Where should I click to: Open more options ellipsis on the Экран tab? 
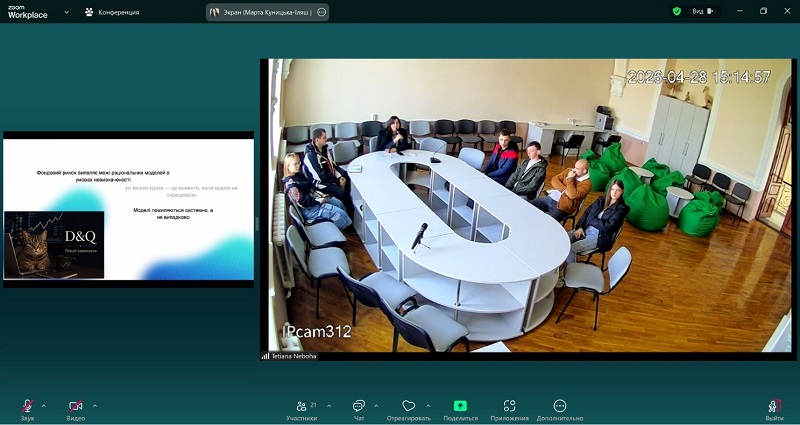(321, 12)
